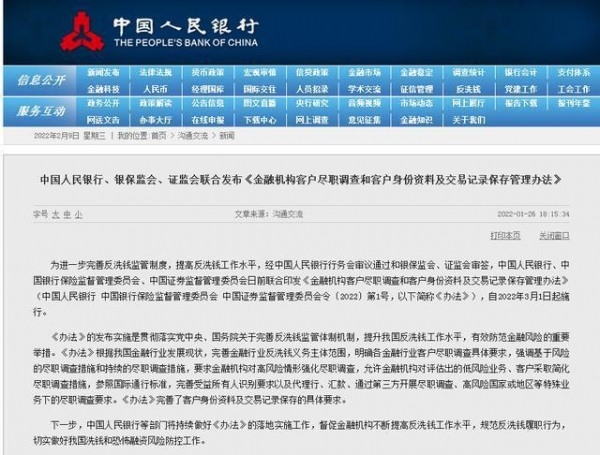This screenshot has height=455, width=600.
Task: Open the 市场动态 menu item
Action: pyautogui.click(x=417, y=103)
